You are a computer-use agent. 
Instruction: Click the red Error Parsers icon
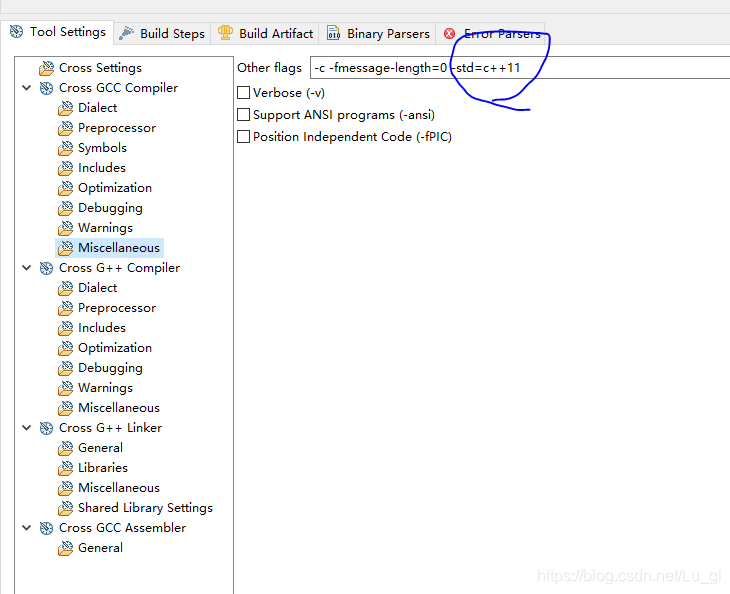[x=449, y=34]
